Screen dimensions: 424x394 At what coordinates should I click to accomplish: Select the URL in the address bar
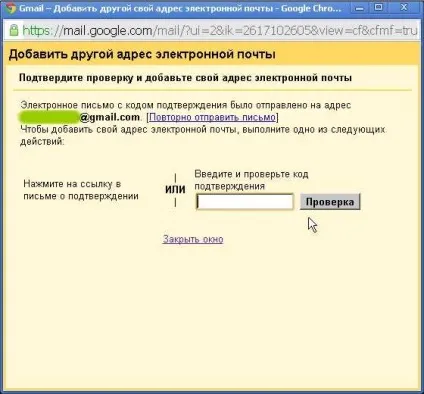tap(220, 31)
